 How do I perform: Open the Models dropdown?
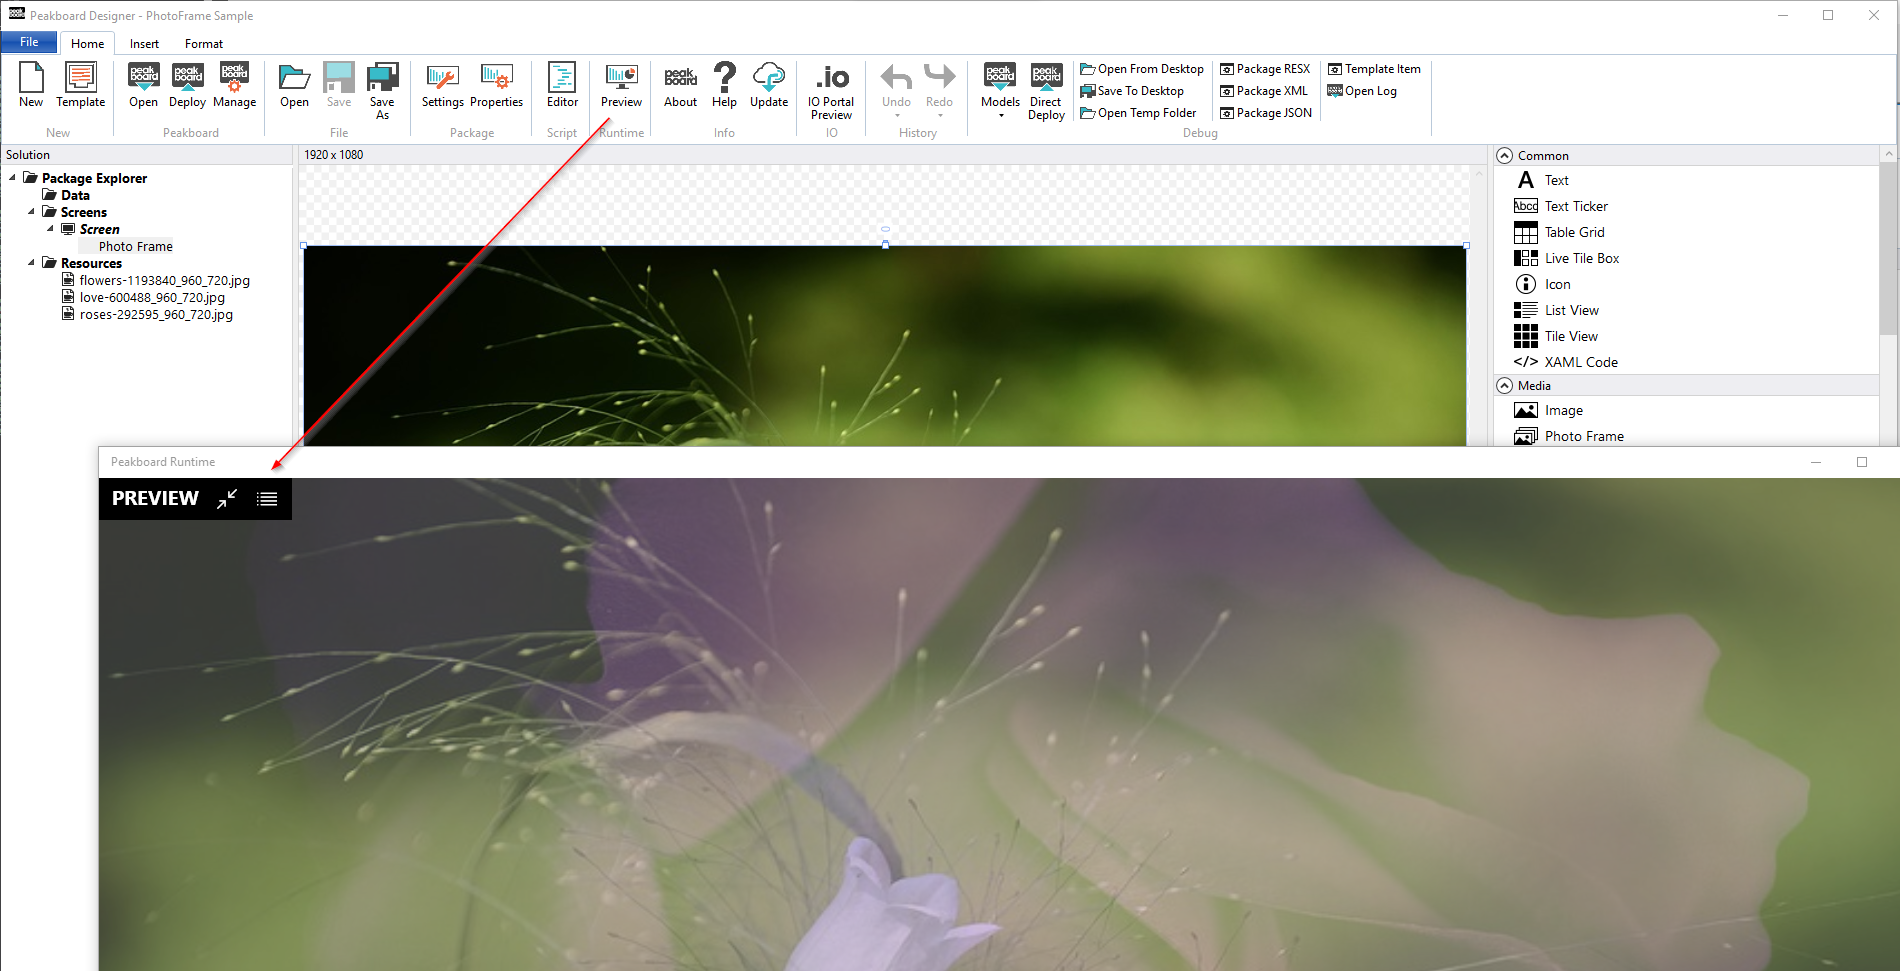click(x=1000, y=90)
